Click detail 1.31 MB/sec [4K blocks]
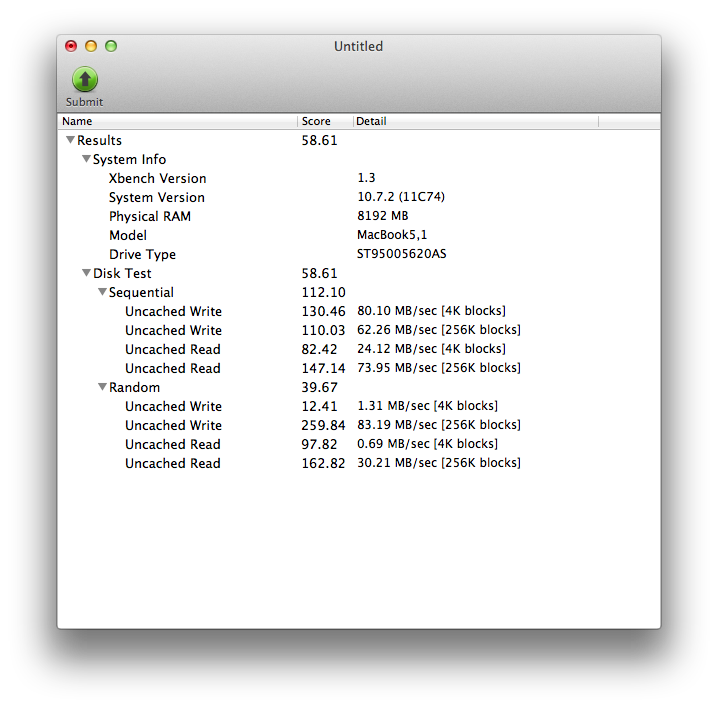The image size is (718, 708). click(x=428, y=406)
